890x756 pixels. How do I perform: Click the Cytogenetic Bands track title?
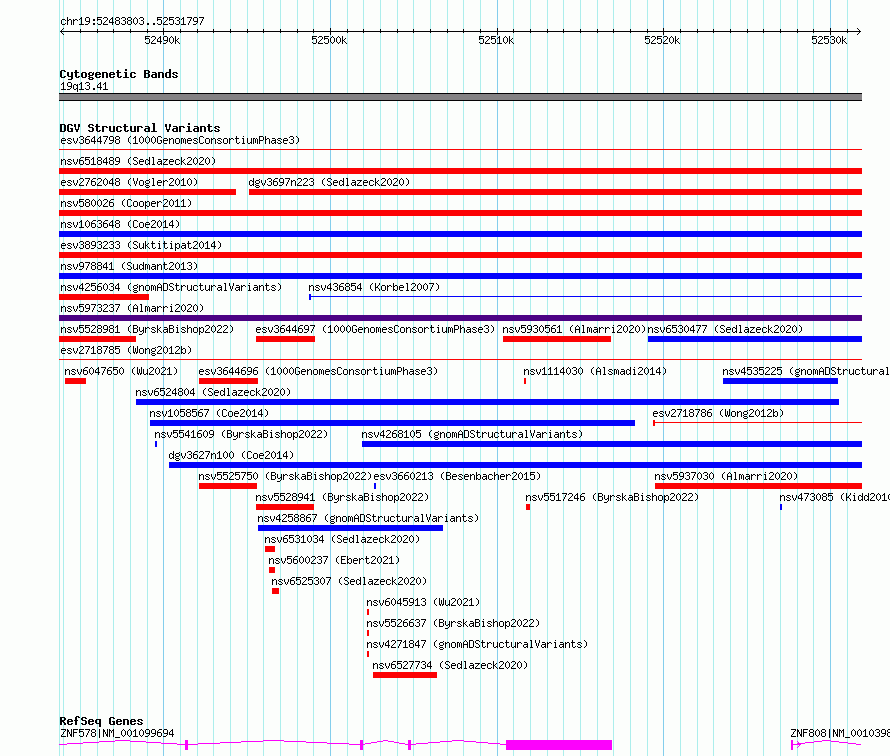point(119,74)
